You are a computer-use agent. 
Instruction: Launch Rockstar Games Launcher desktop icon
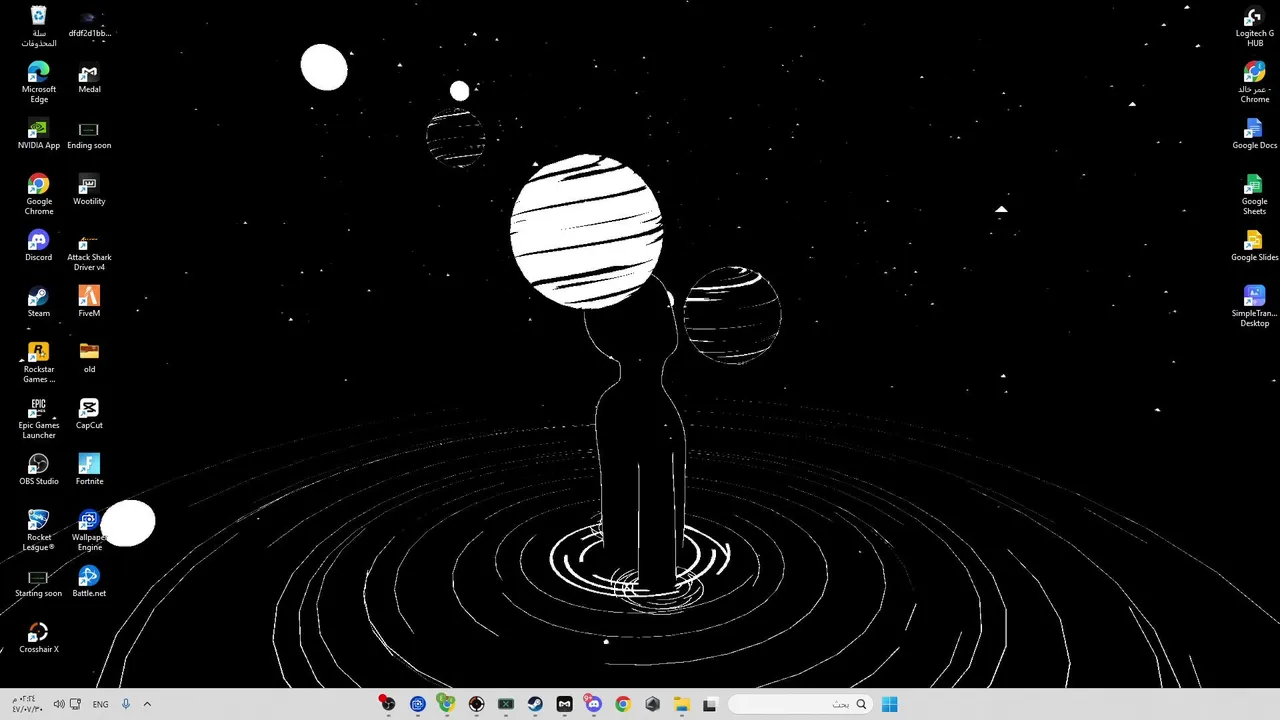coord(38,362)
